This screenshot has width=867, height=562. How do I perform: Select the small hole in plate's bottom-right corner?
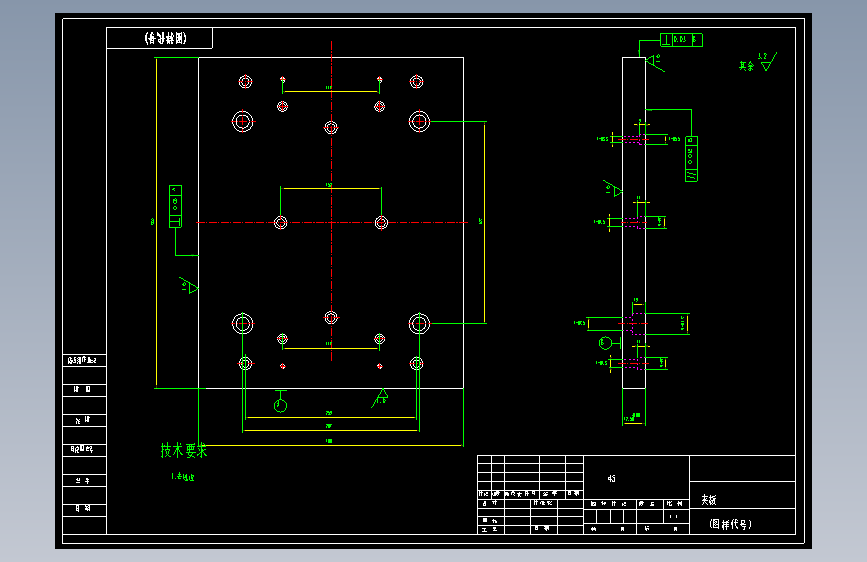coord(416,363)
